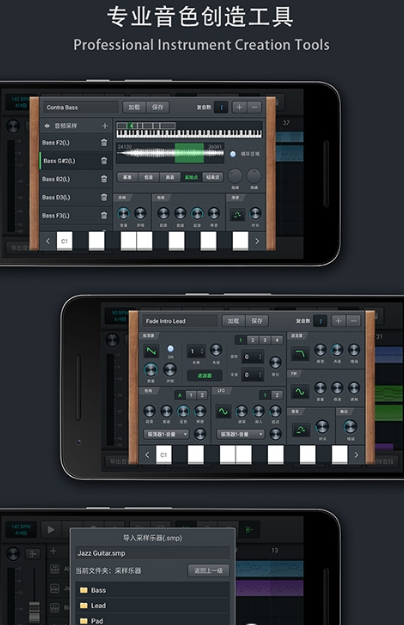Select oscillator 1 tab in the synth
Screen dimensions: 404x625
[240, 340]
